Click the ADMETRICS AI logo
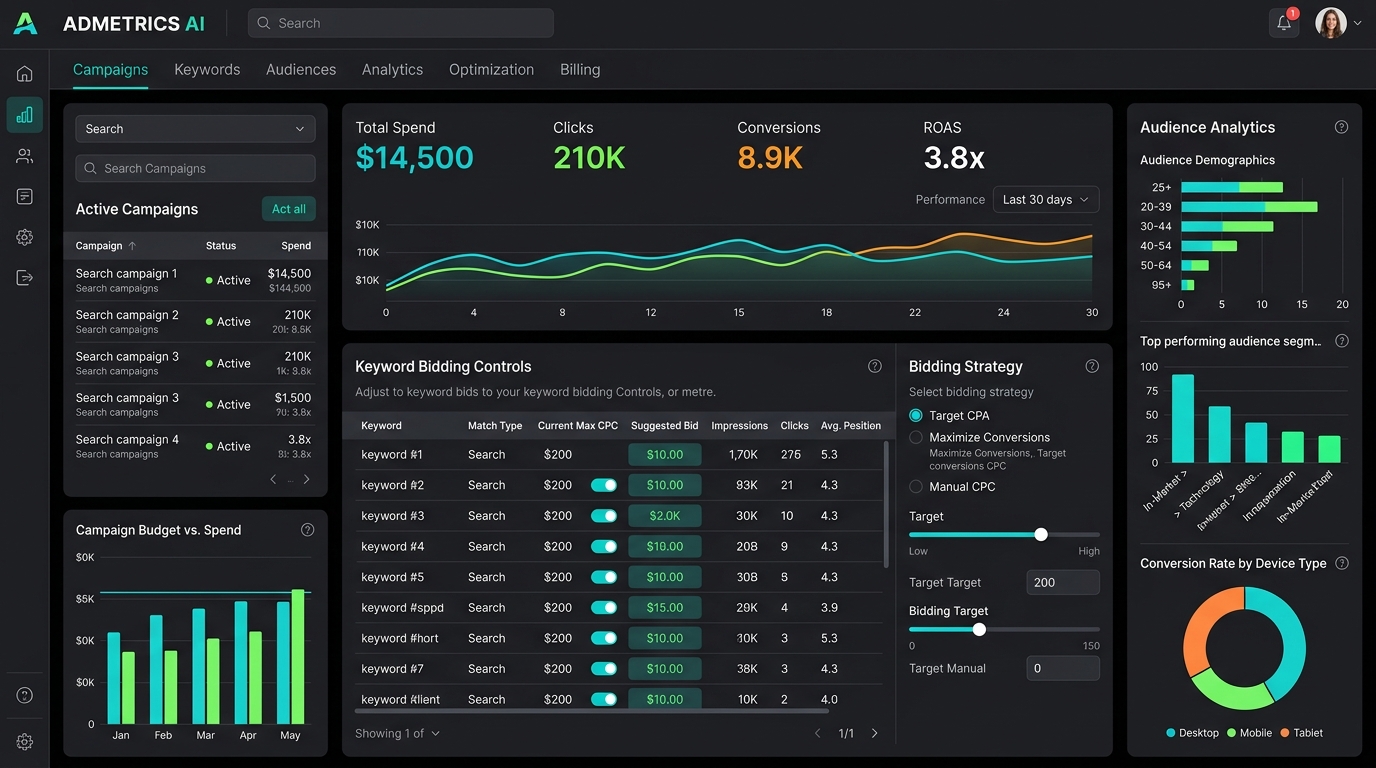This screenshot has width=1376, height=768. pos(109,23)
